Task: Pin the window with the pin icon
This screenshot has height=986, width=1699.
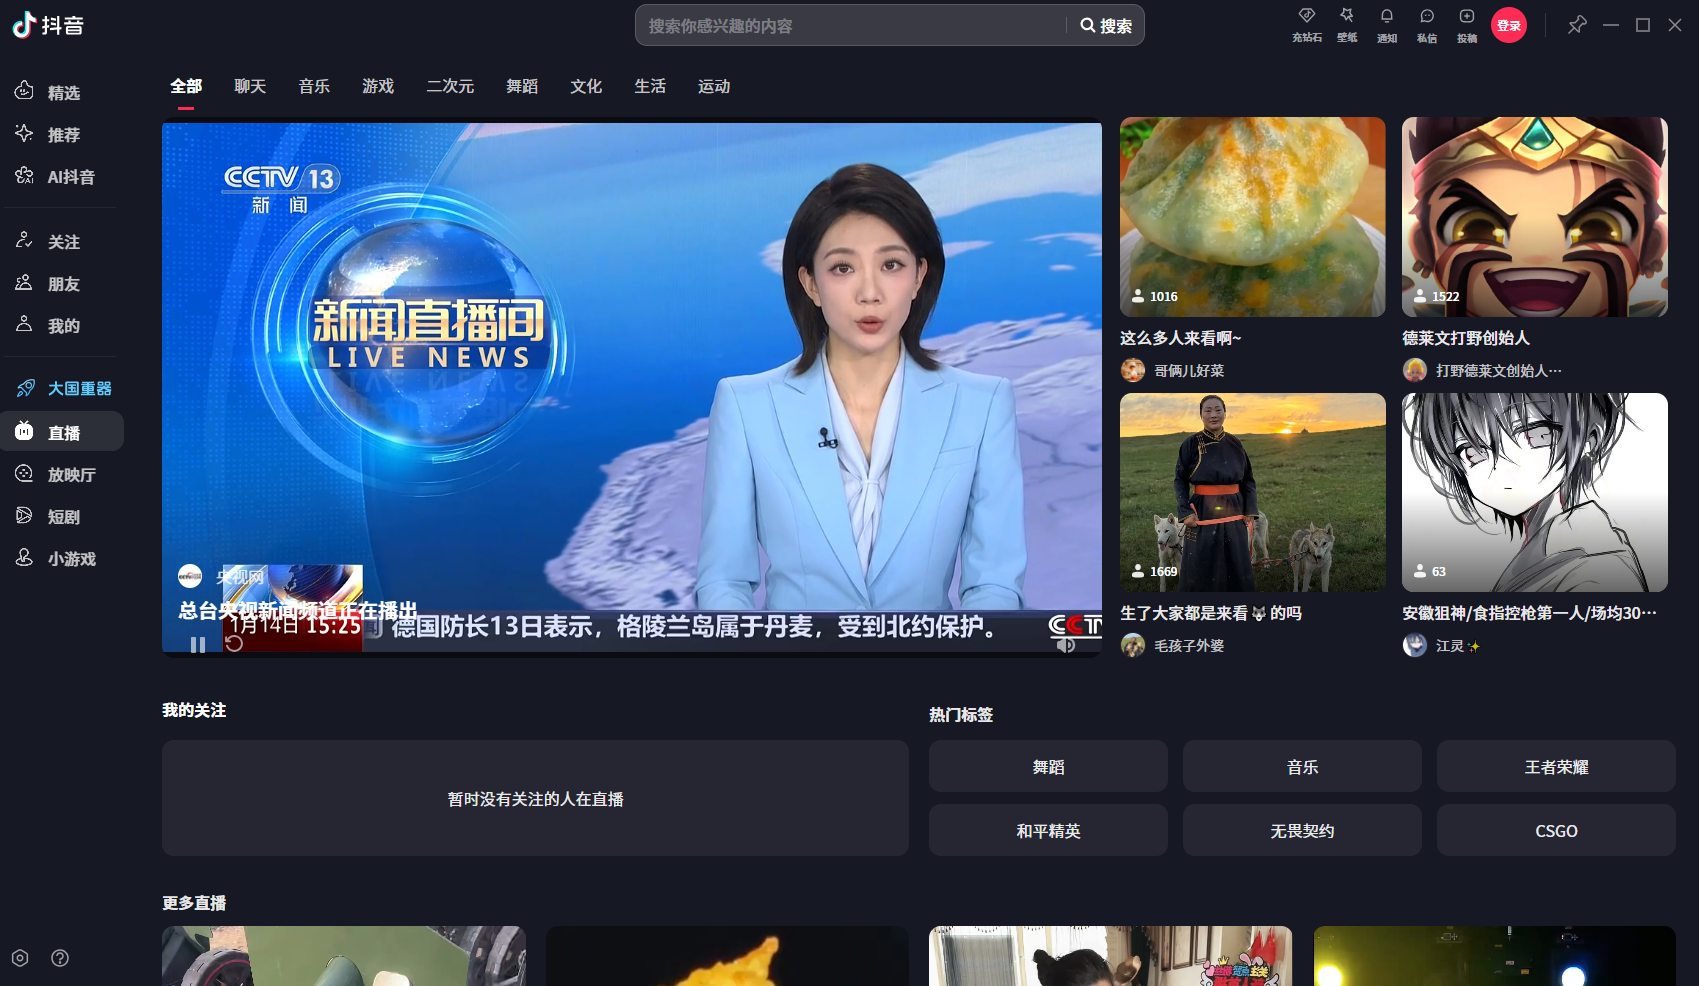Action: [1577, 25]
